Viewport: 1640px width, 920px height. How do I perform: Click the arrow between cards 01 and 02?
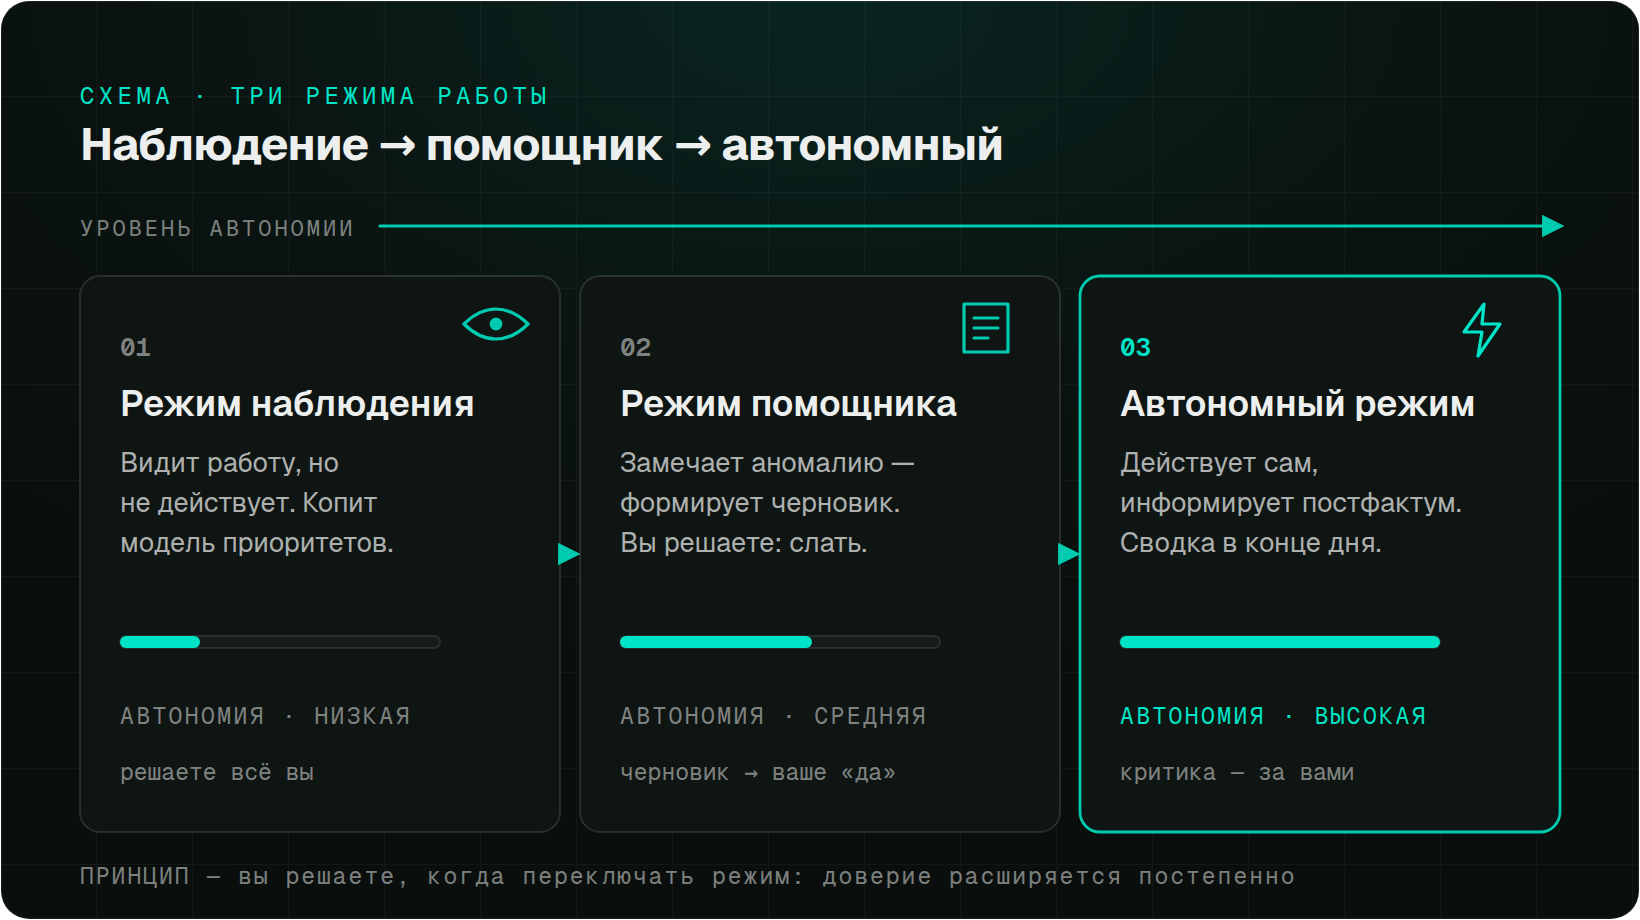tap(569, 554)
